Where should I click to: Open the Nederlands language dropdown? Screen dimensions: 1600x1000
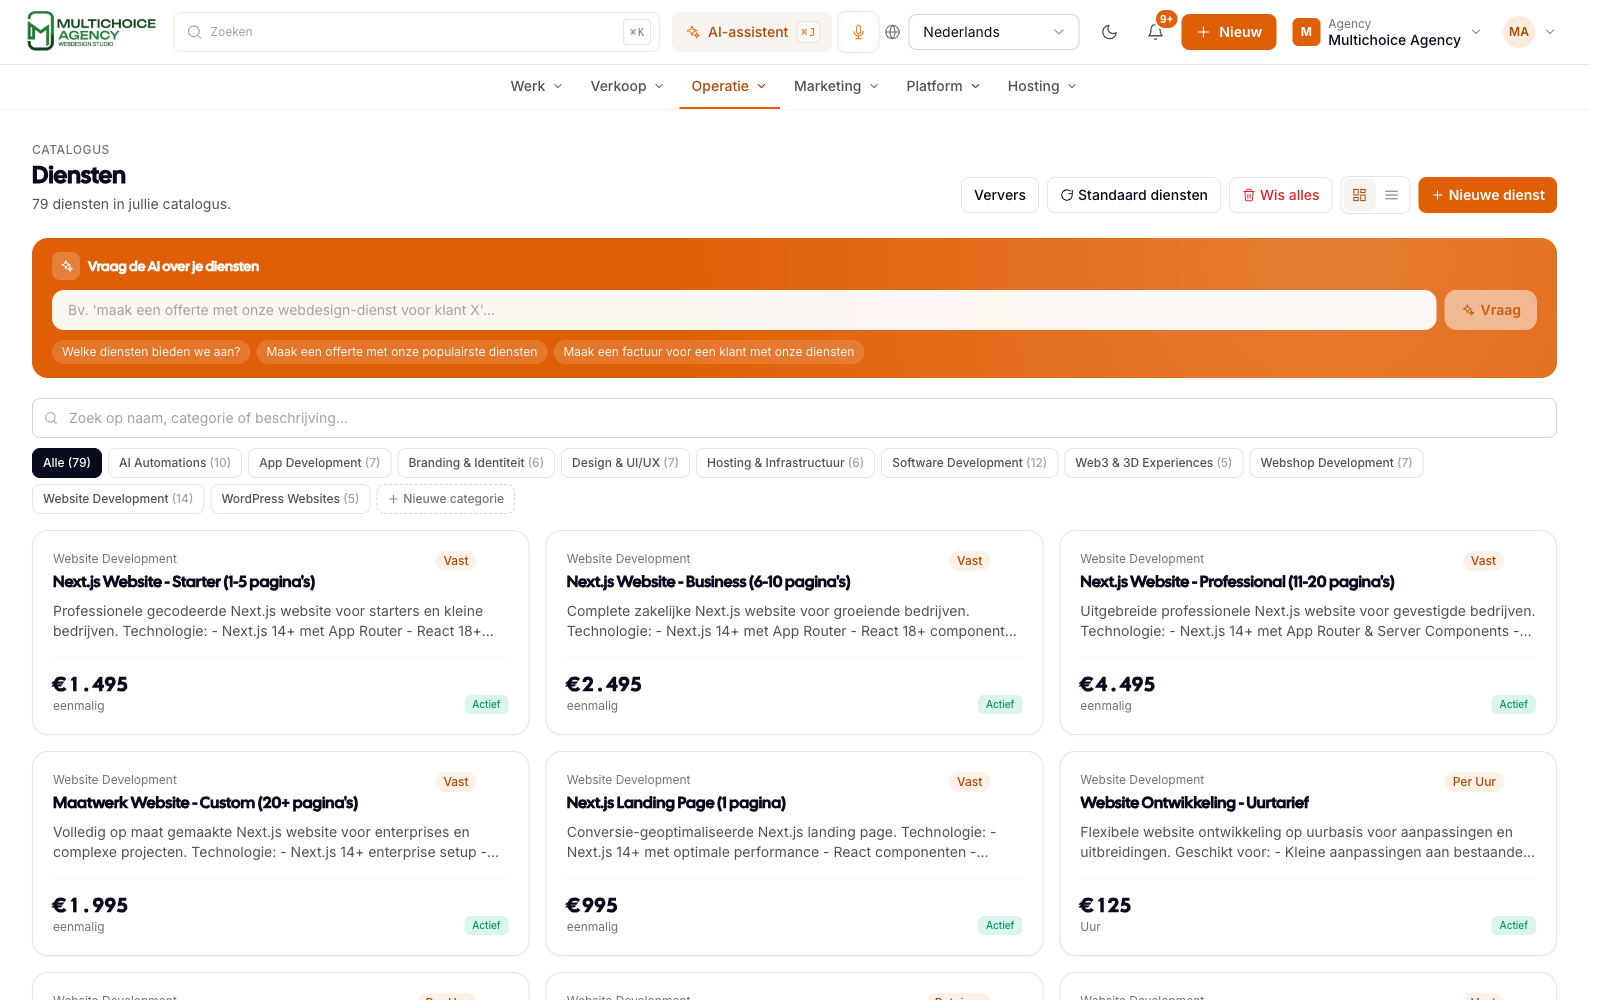click(994, 32)
